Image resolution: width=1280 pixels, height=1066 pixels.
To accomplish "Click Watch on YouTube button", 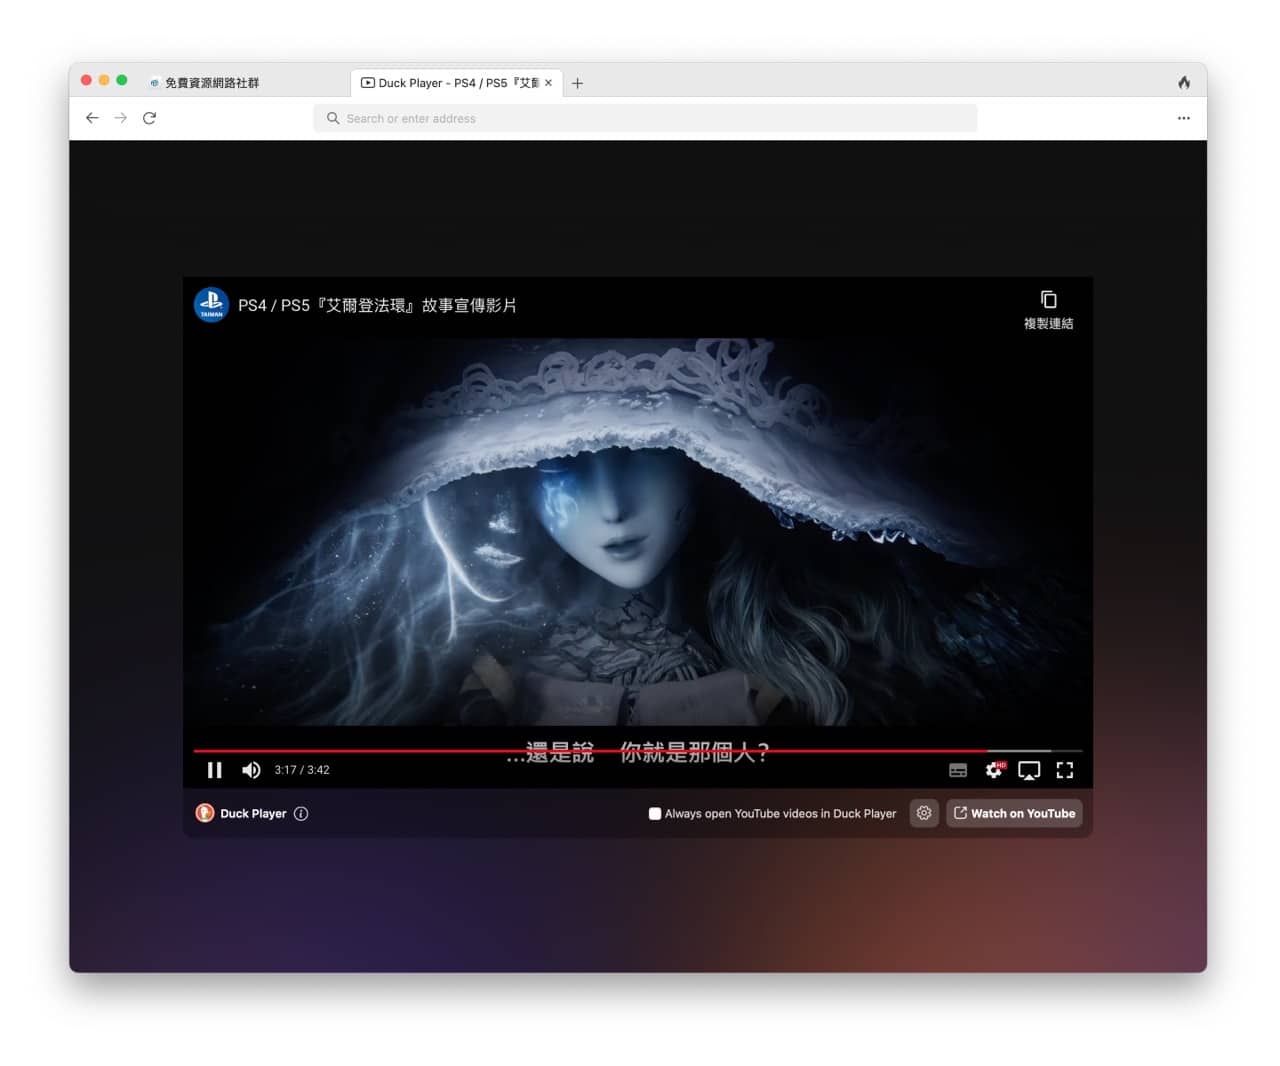I will point(1014,813).
